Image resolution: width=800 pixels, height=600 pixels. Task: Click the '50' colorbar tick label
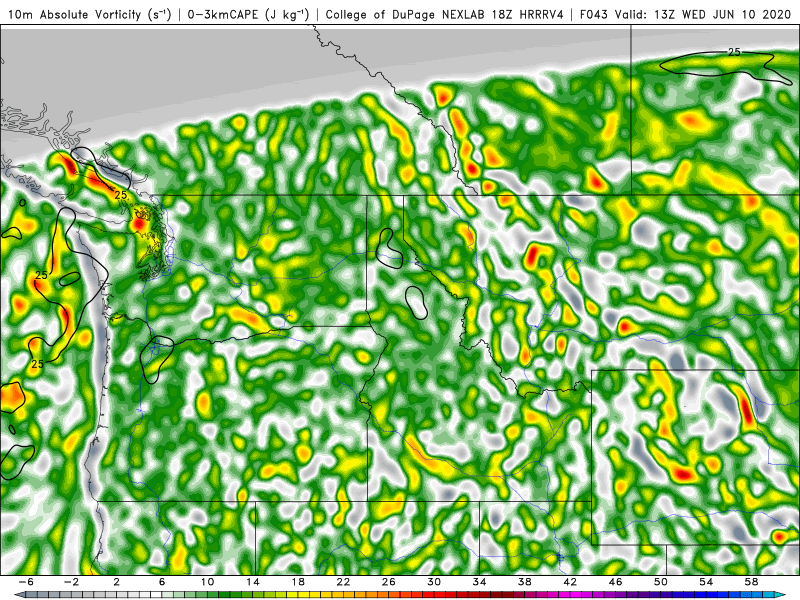tap(661, 582)
